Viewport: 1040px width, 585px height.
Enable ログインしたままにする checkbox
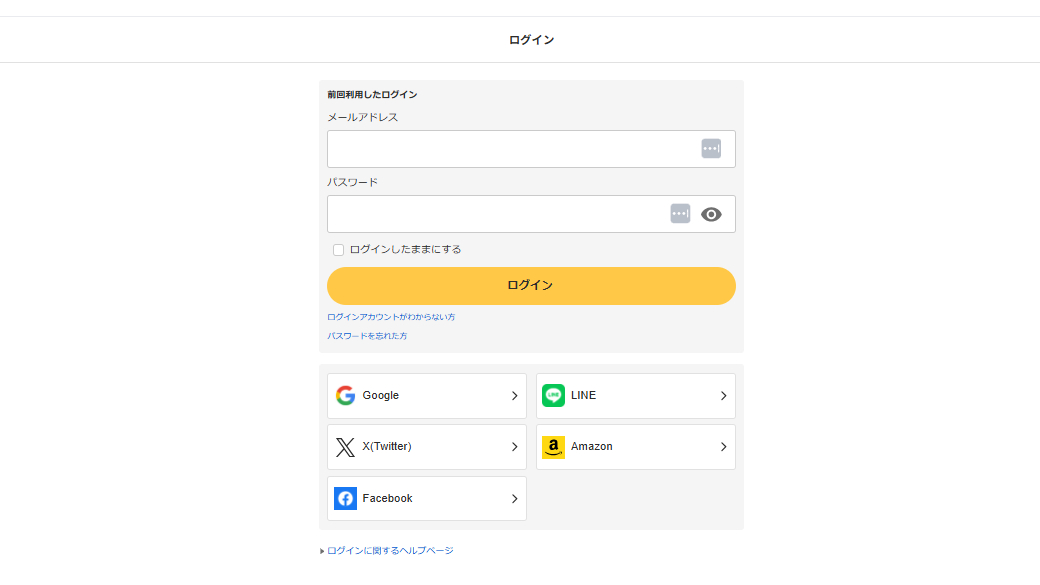[338, 250]
